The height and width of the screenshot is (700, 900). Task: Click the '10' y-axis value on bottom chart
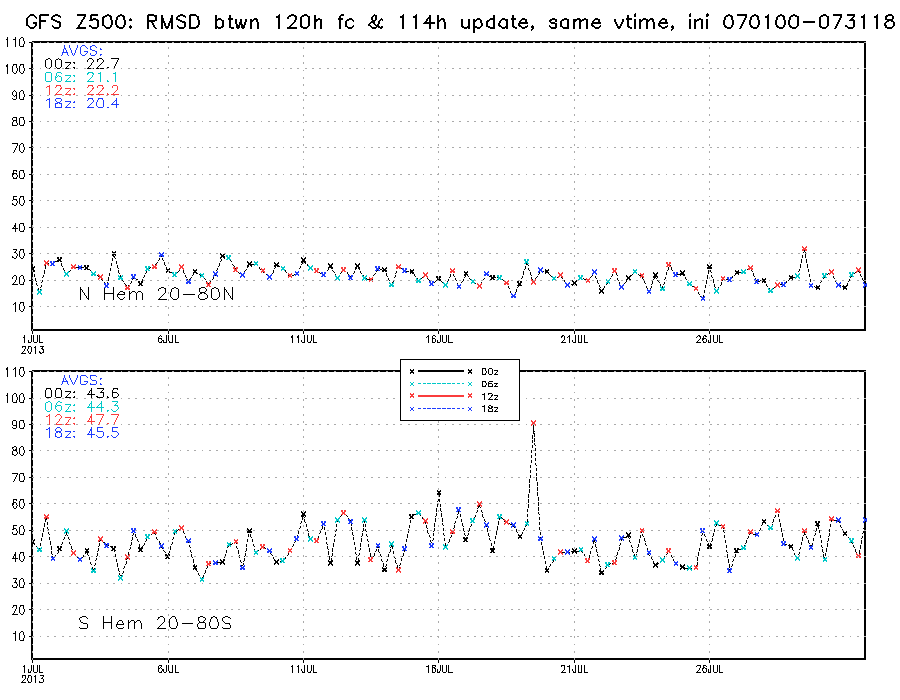[18, 636]
